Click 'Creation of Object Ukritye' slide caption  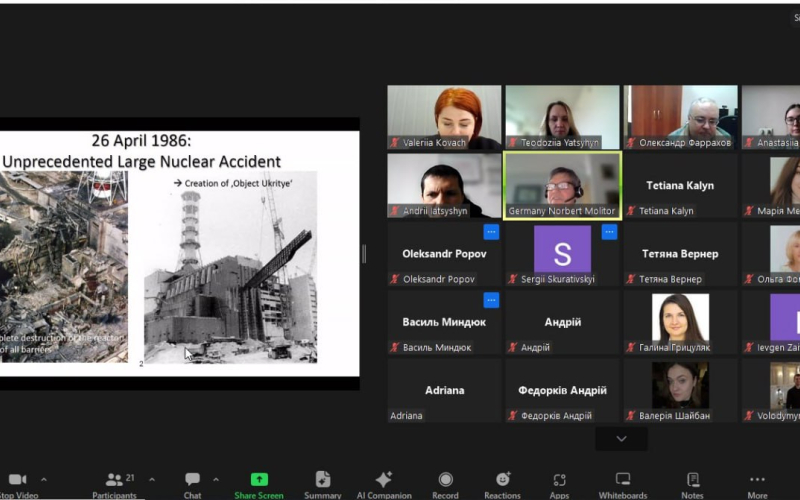tap(233, 183)
